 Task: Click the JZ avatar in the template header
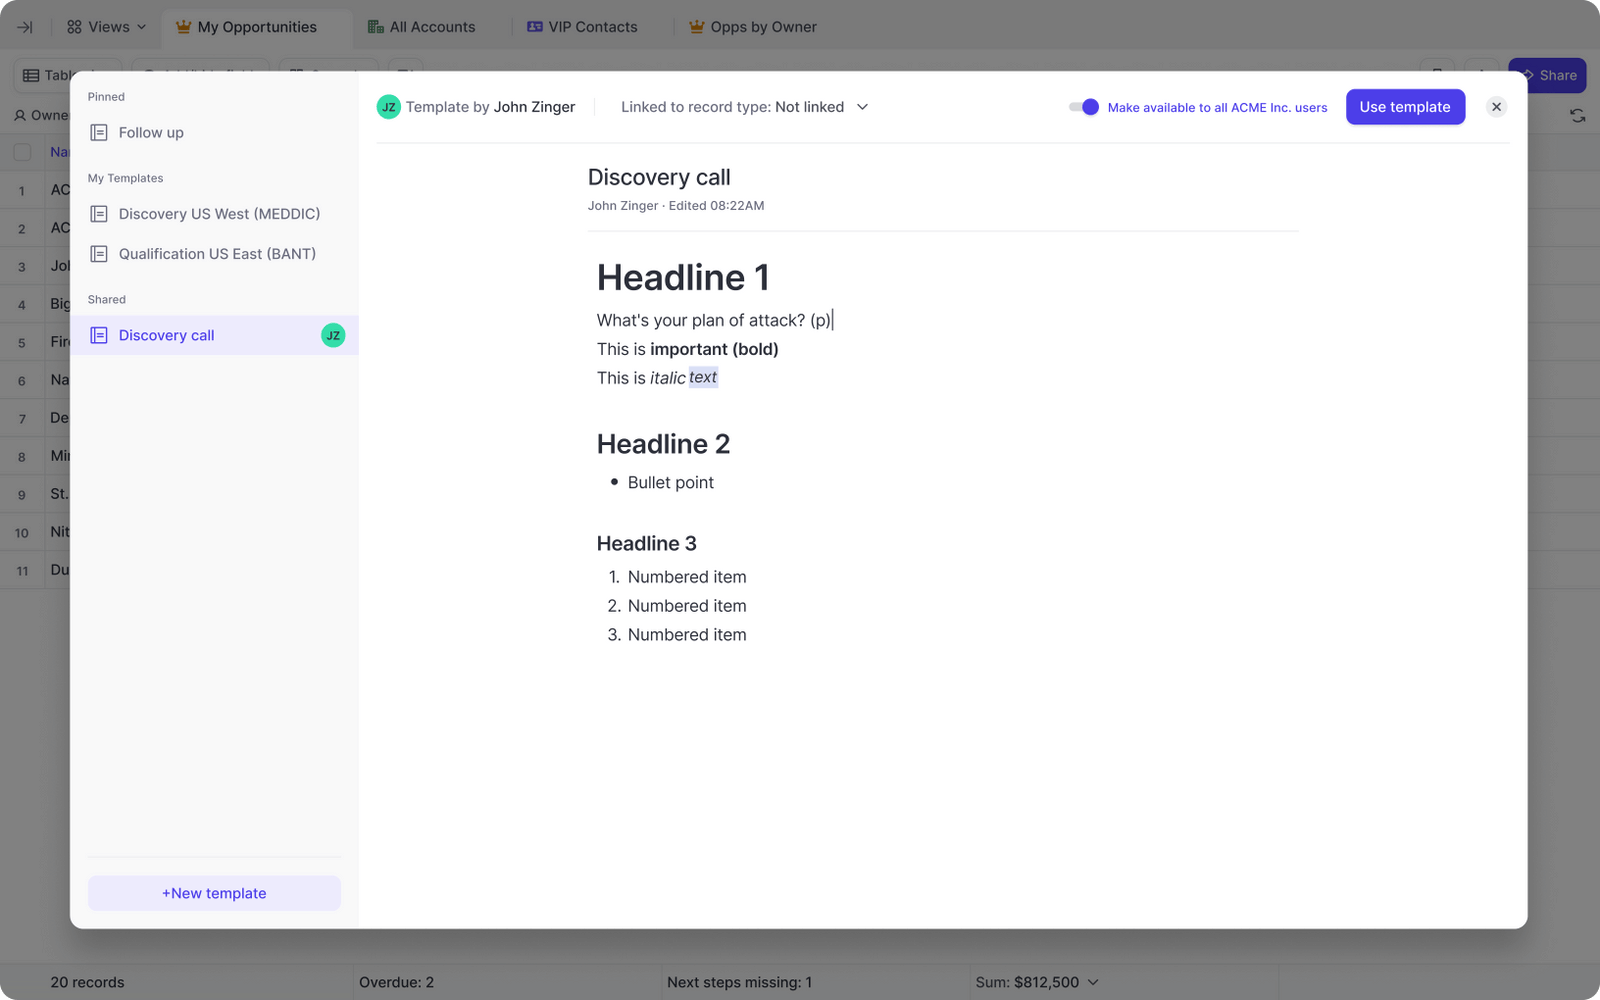pyautogui.click(x=389, y=106)
